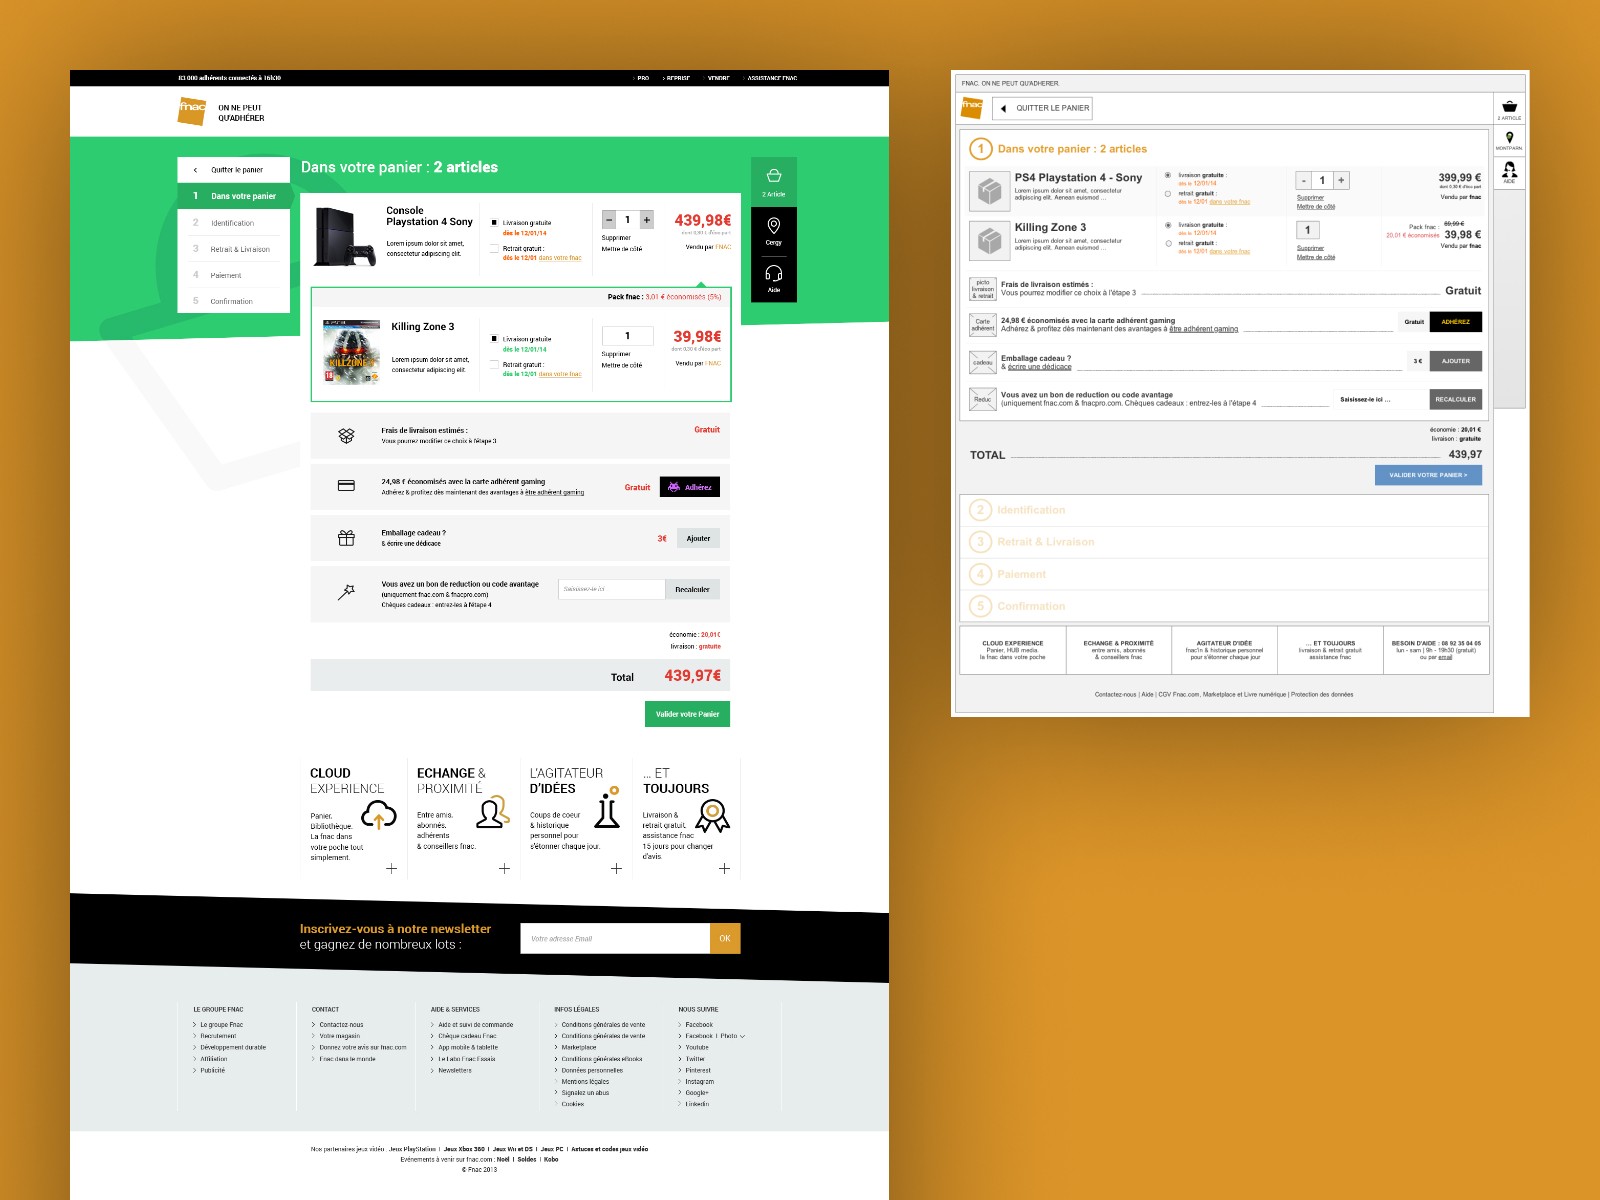Increase Playstation 4 quantity with plus button
This screenshot has height=1200, width=1600.
(647, 220)
